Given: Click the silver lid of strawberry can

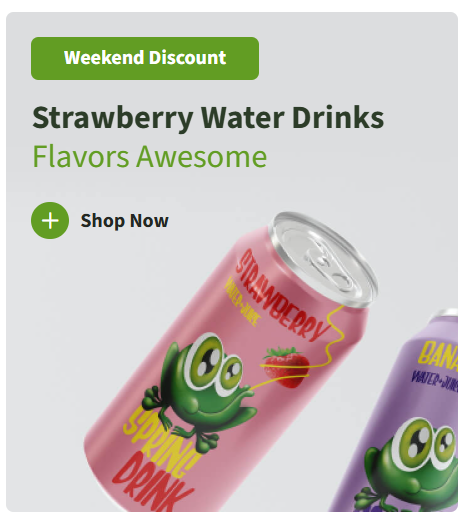Looking at the screenshot, I should (323, 258).
